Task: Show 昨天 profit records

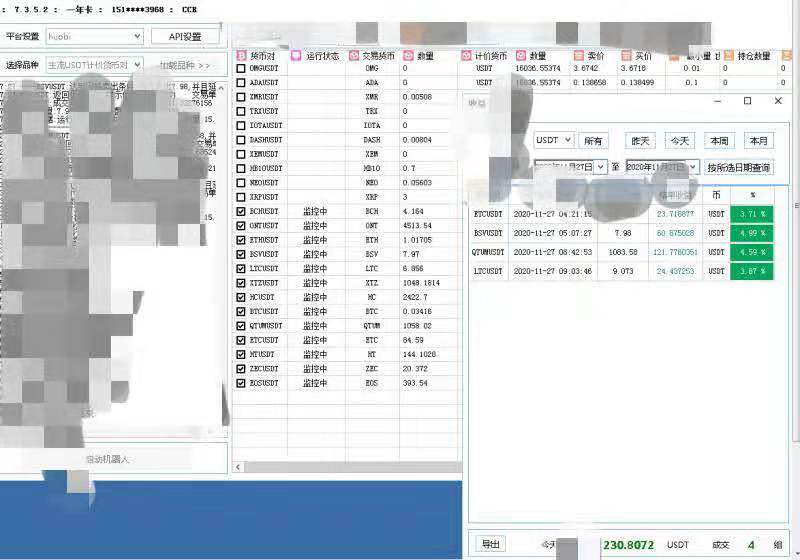Action: [x=640, y=141]
